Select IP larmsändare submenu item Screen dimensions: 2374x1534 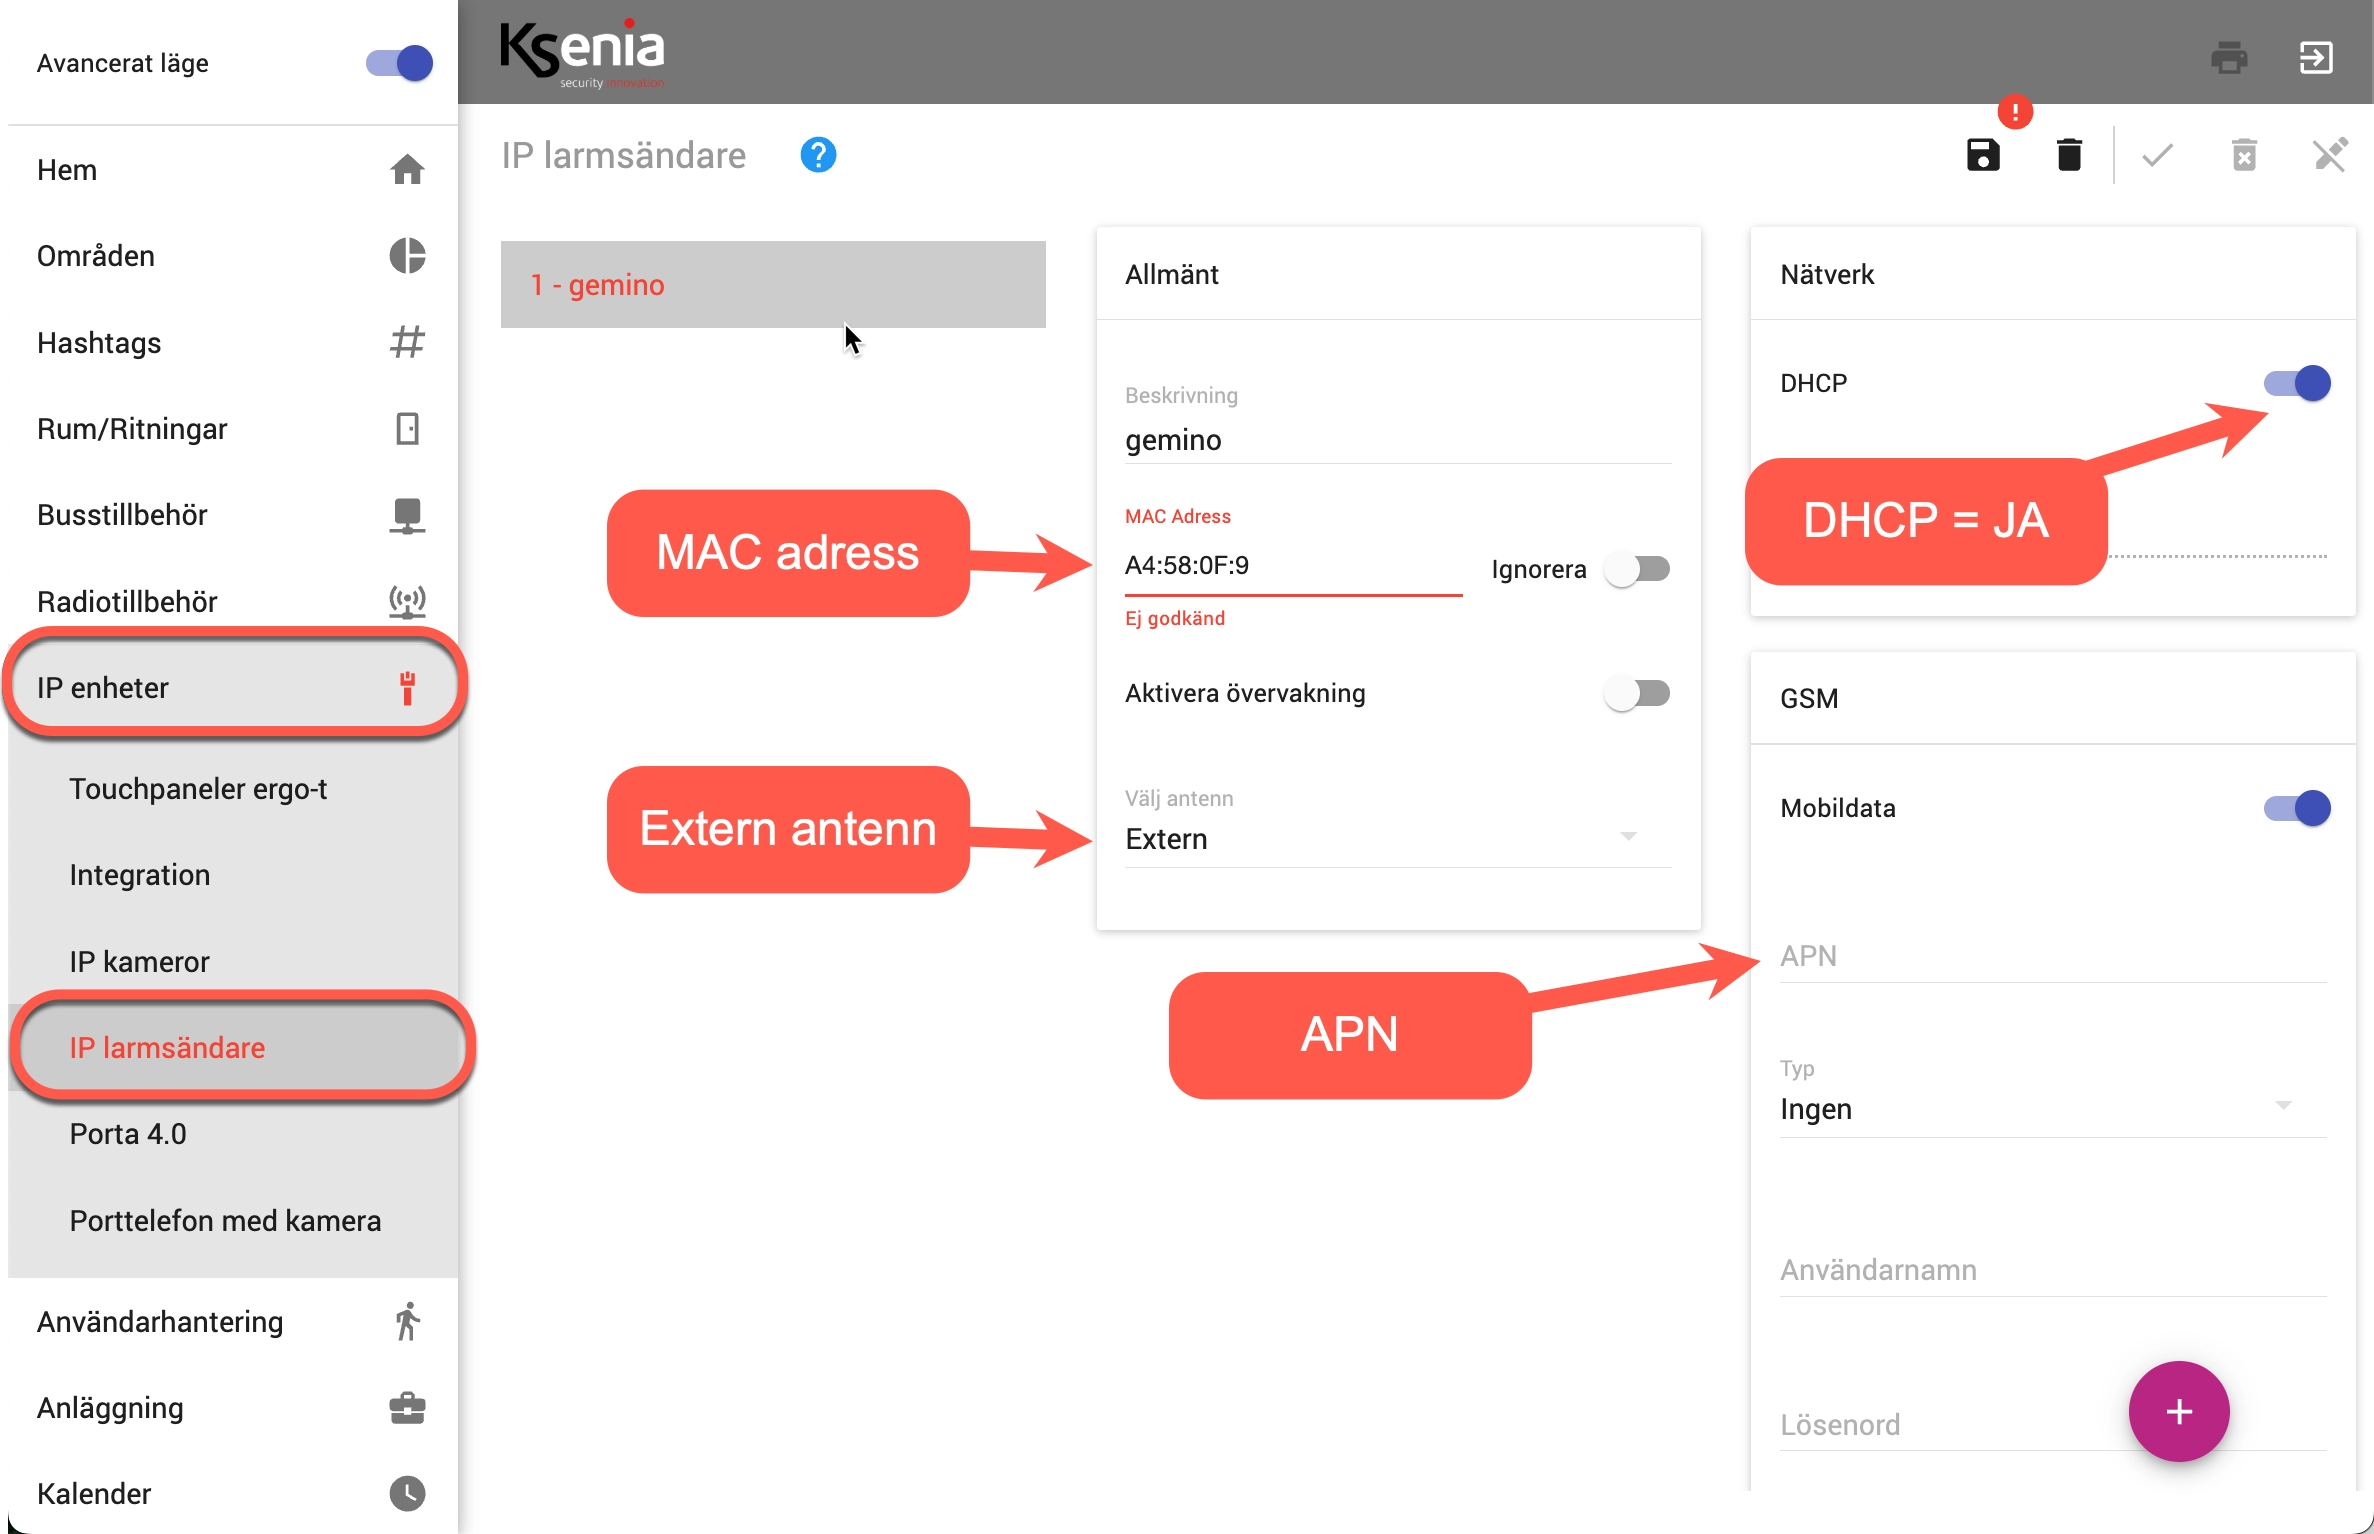click(232, 1047)
